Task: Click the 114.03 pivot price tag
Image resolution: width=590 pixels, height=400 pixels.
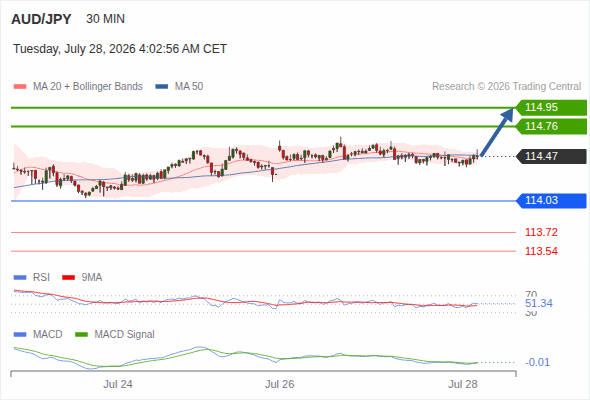Action: pyautogui.click(x=551, y=201)
